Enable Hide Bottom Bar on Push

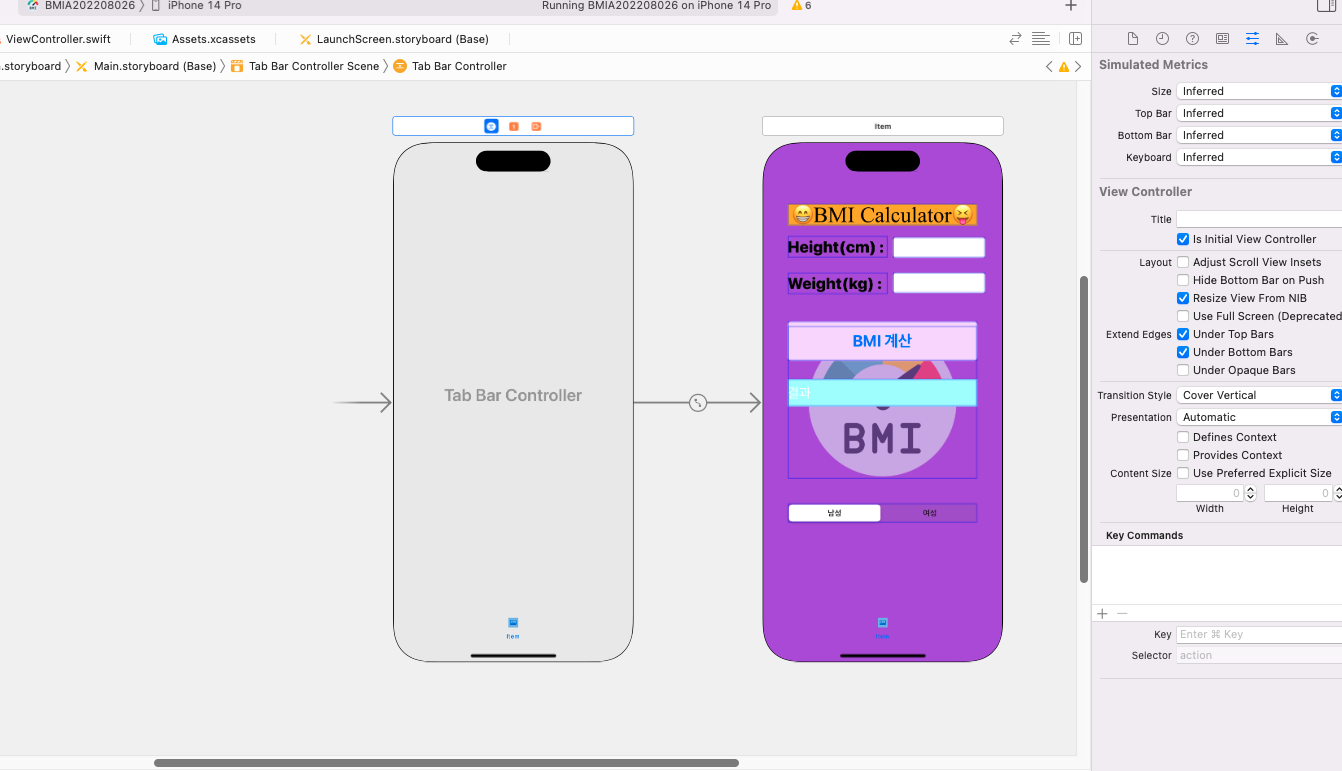(1183, 280)
